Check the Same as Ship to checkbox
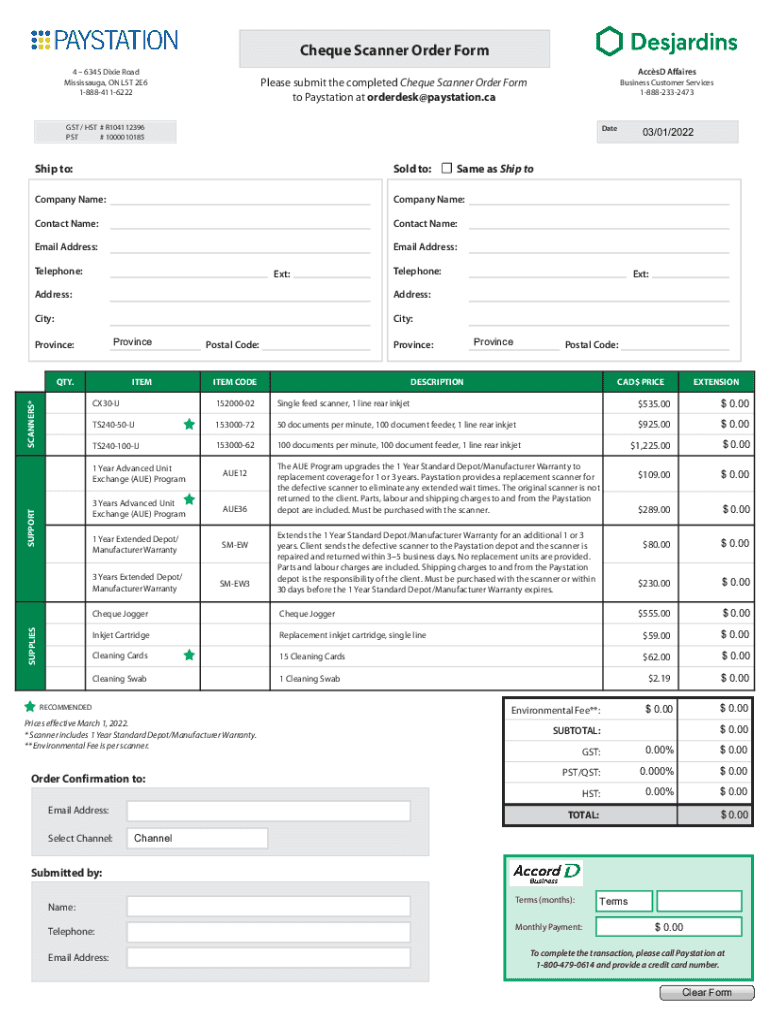Viewport: 770px width, 1024px height. point(447,168)
